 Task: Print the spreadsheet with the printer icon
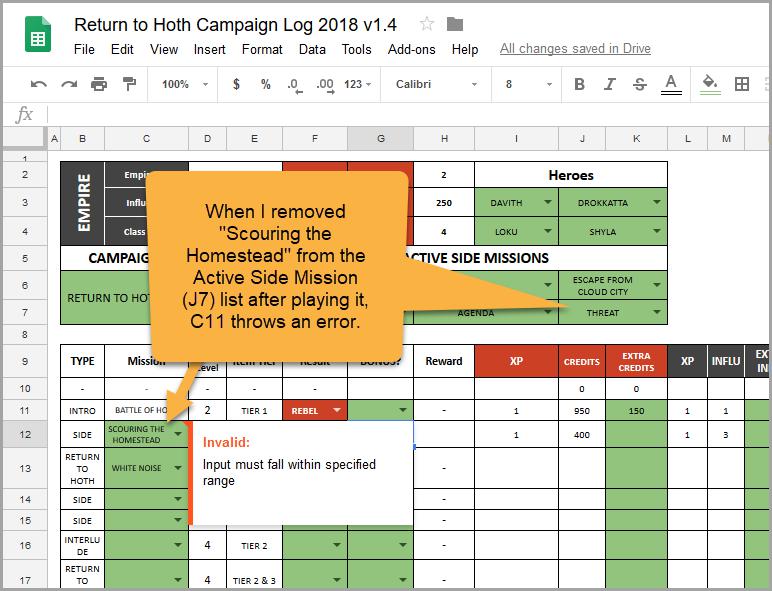(99, 84)
